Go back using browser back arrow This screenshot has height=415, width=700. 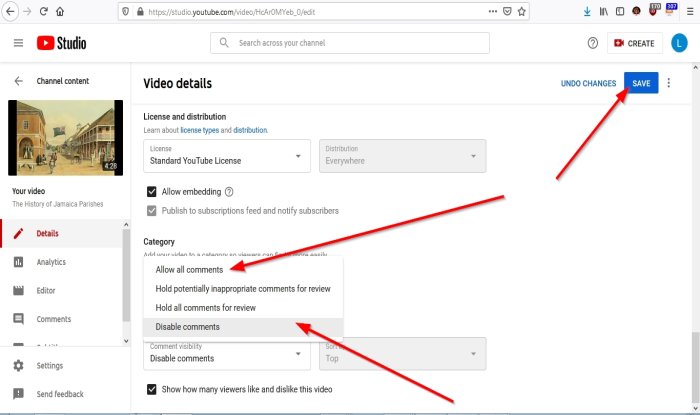tap(10, 12)
